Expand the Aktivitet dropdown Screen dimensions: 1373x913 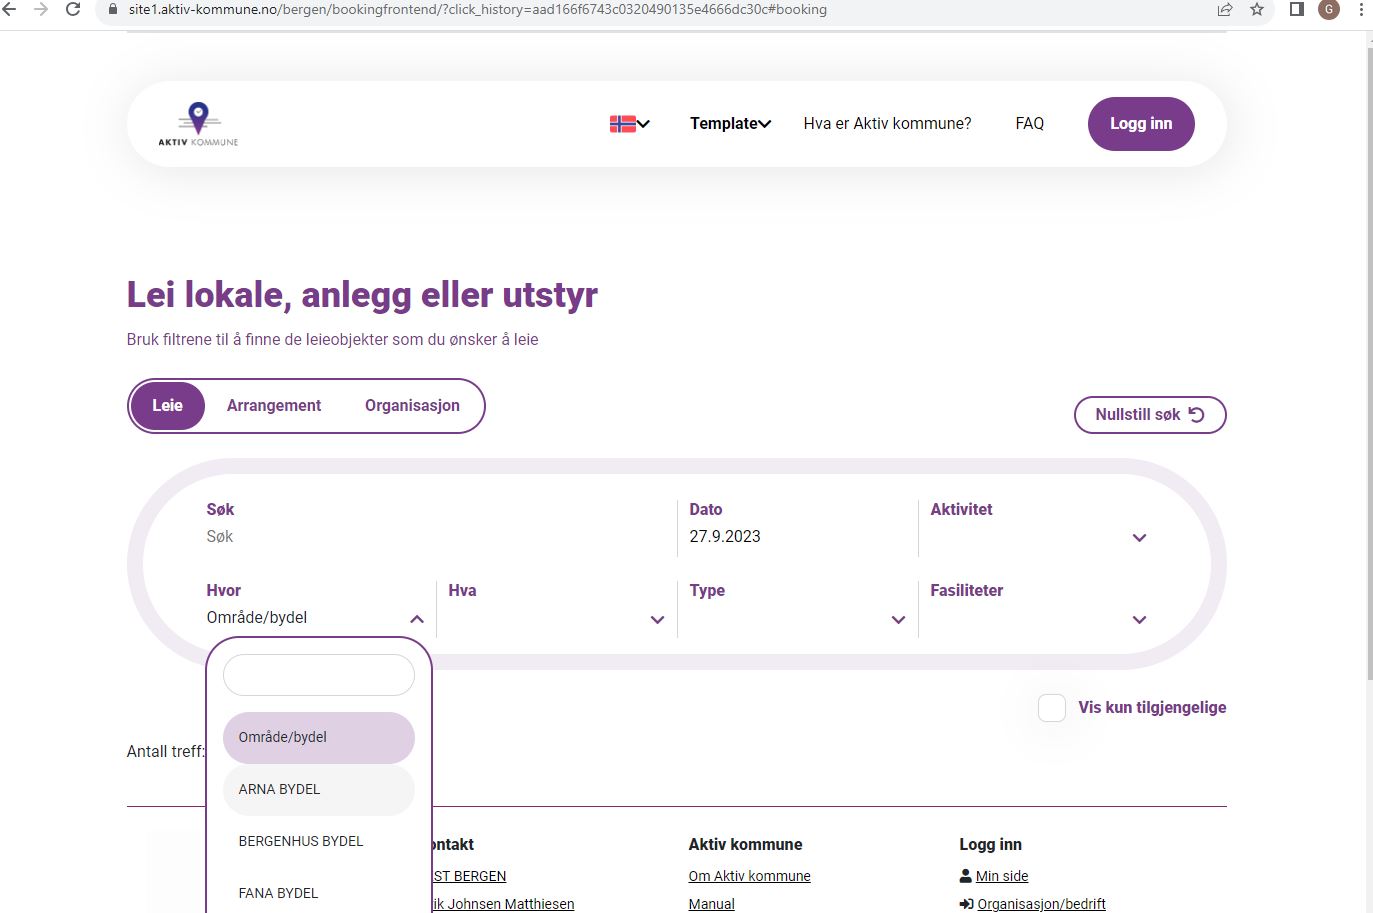click(1139, 537)
